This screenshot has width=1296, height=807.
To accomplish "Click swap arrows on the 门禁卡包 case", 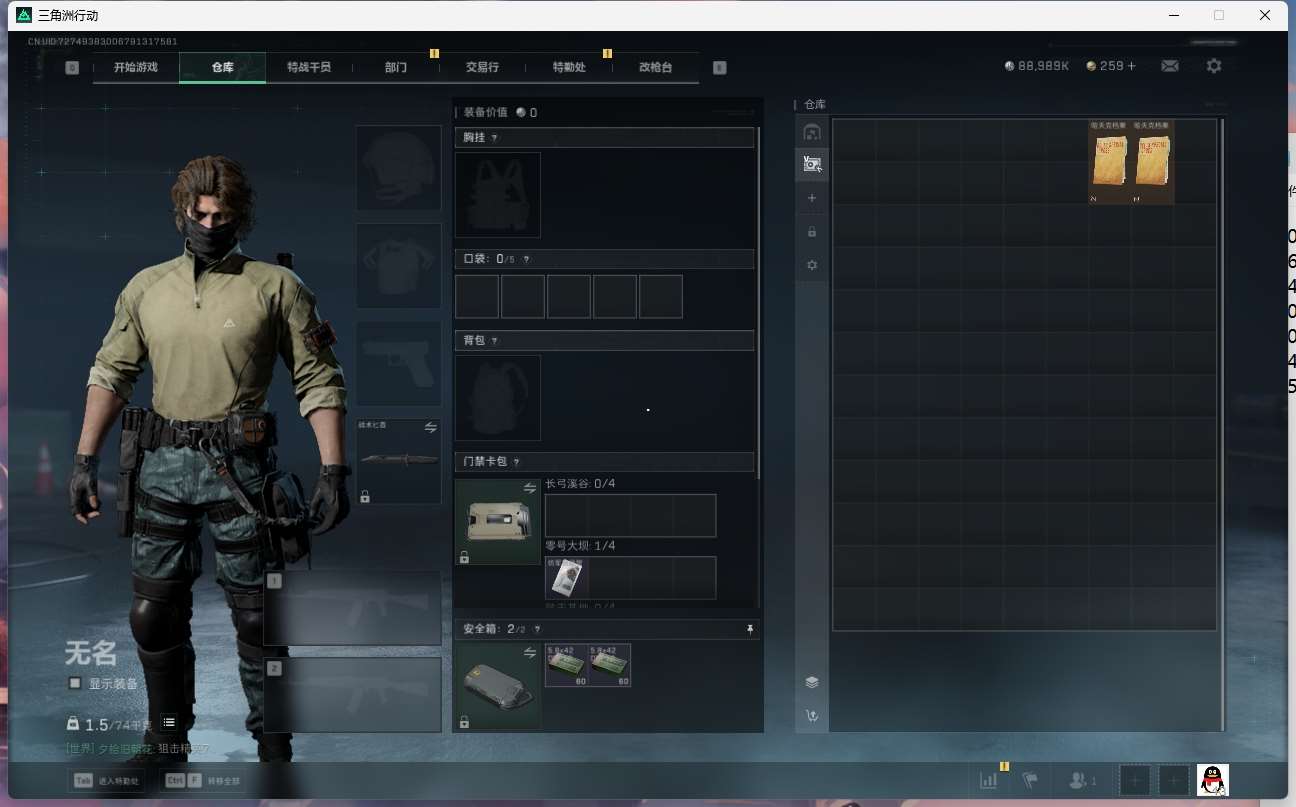I will pos(530,488).
